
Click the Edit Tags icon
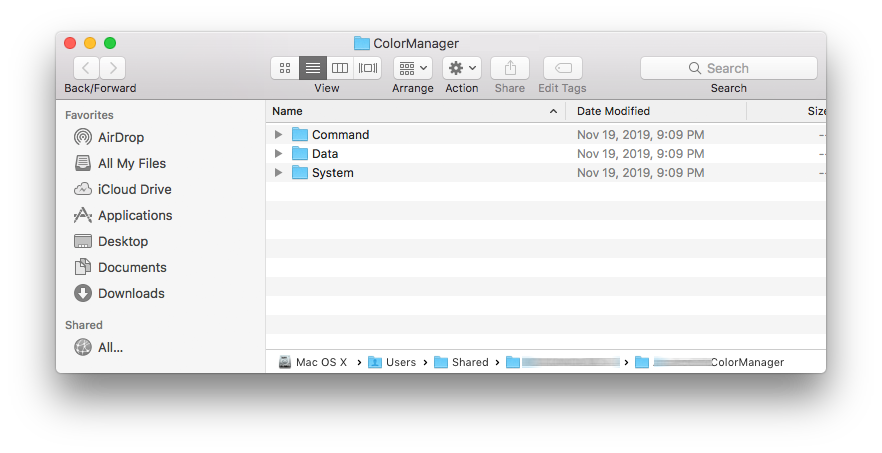coord(562,68)
